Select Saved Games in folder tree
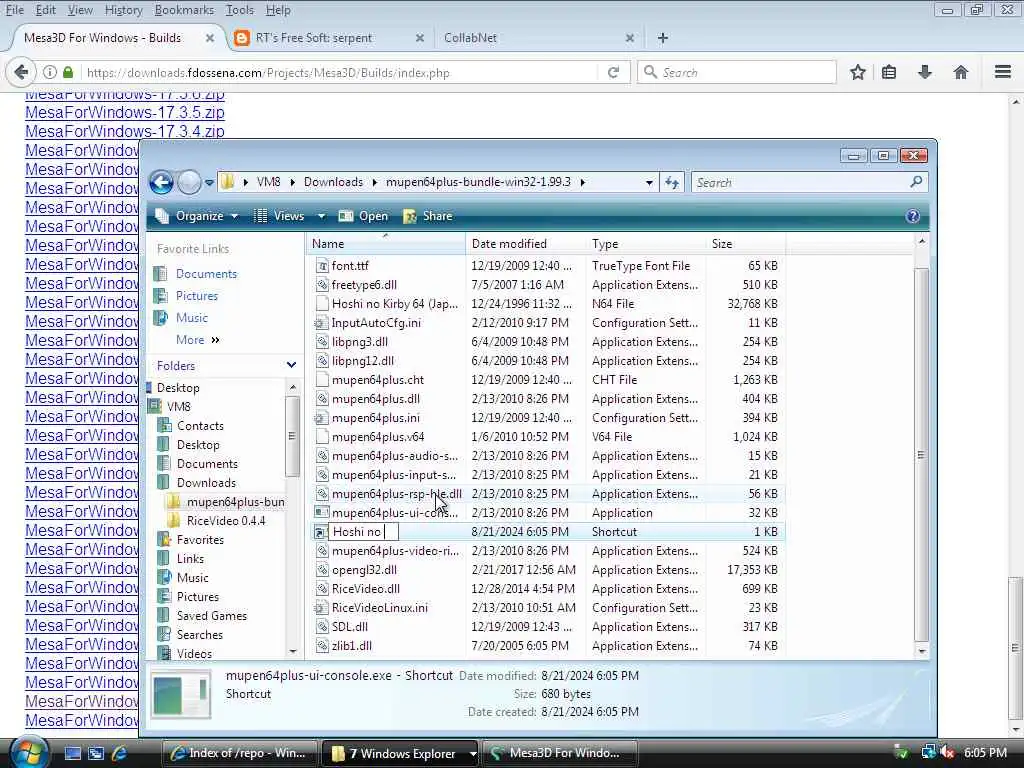 click(x=212, y=616)
